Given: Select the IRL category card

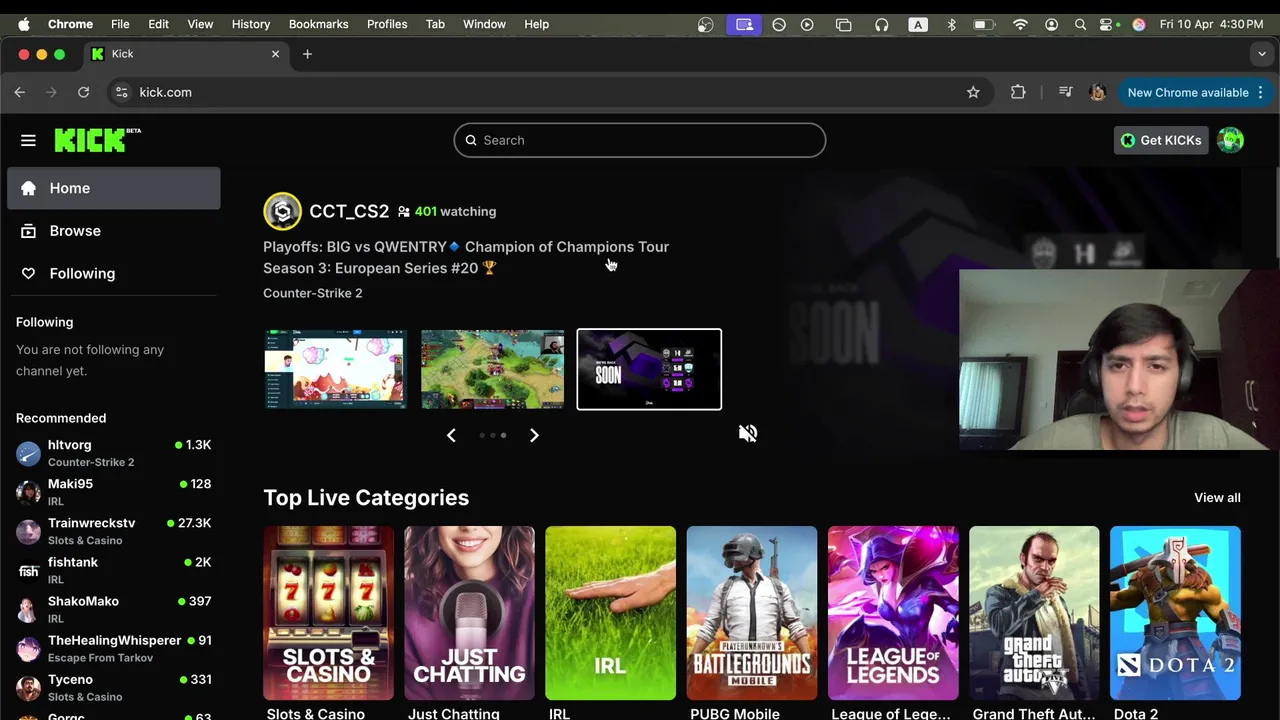Looking at the screenshot, I should click(x=610, y=613).
